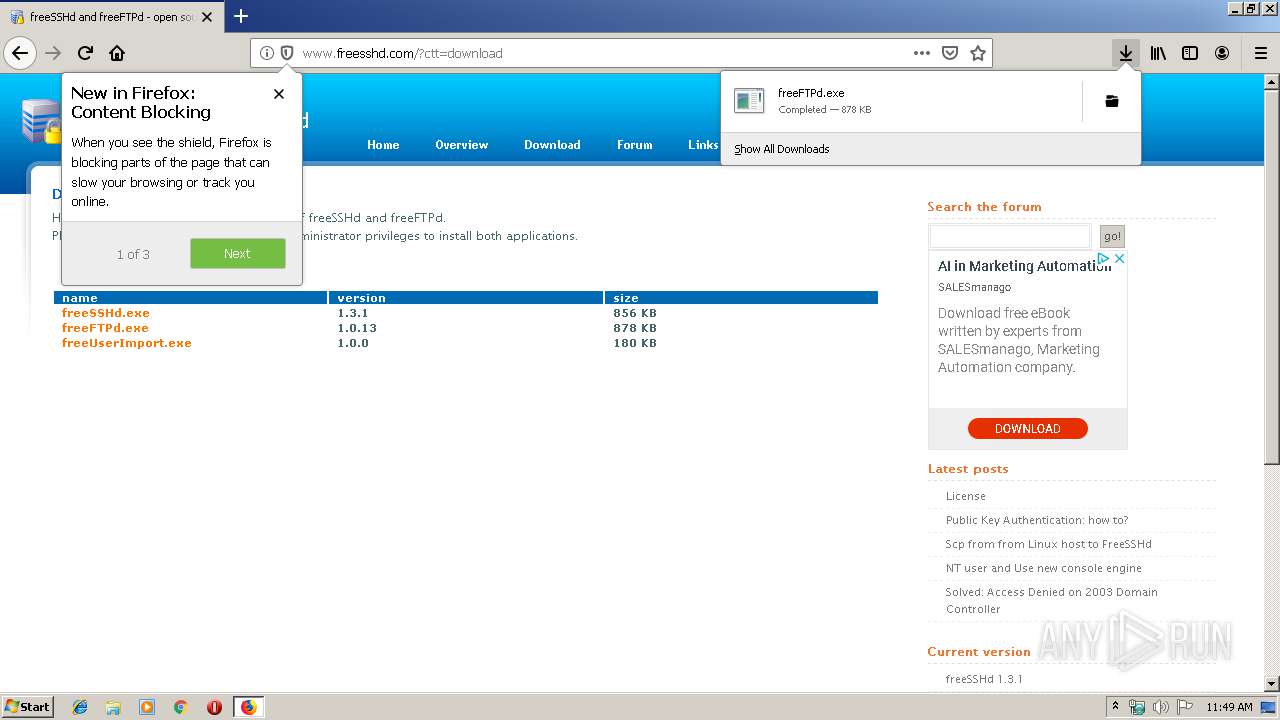Click Next in the Content Blocking tour
Image resolution: width=1280 pixels, height=720 pixels.
(x=238, y=254)
